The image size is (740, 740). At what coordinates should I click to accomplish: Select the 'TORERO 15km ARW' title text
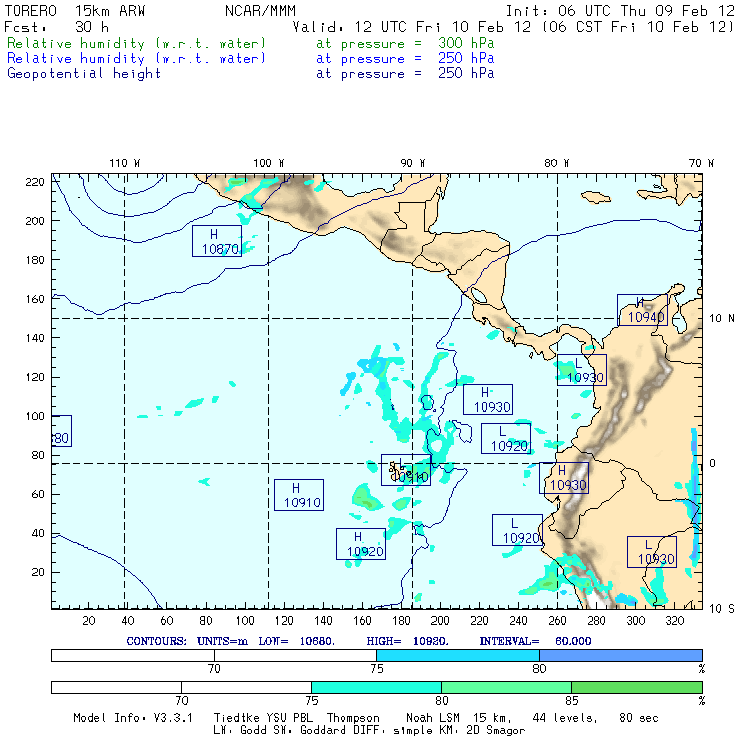click(x=75, y=10)
